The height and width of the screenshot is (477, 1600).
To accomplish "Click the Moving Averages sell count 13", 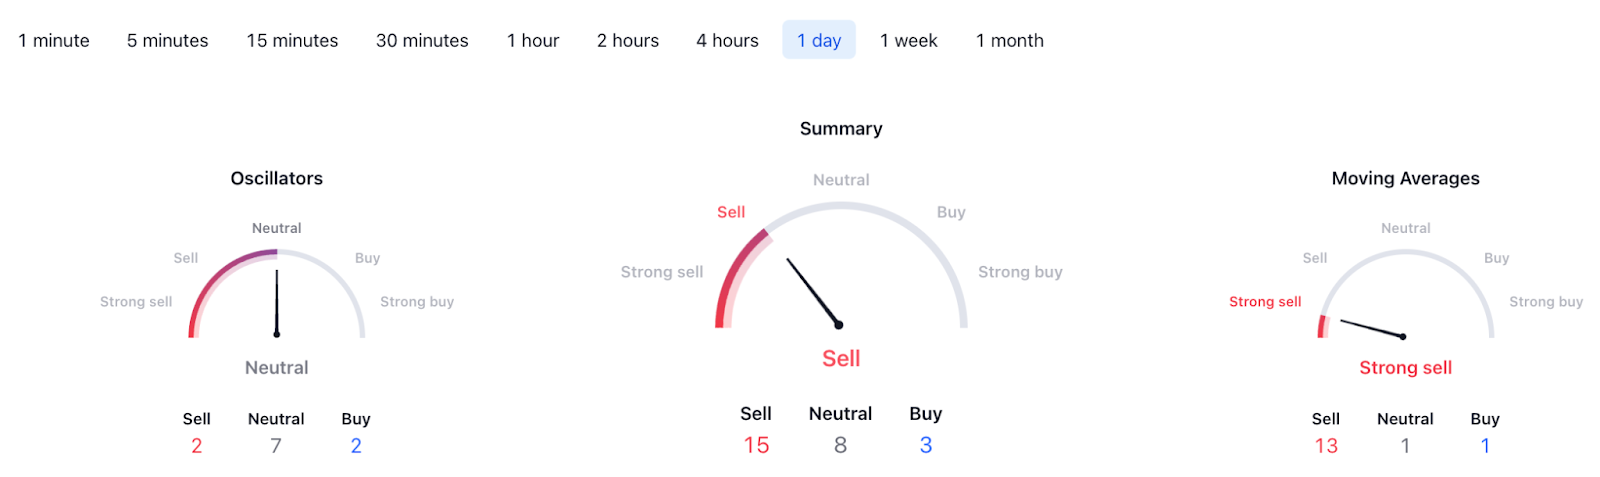I will 1326,446.
